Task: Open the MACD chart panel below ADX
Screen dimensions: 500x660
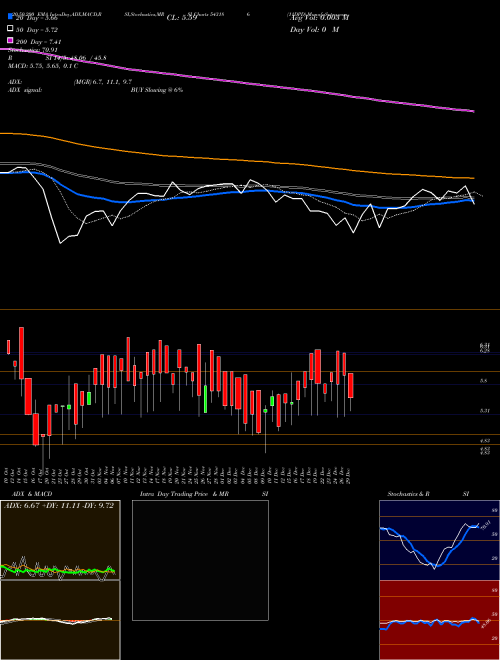Action: coord(60,620)
